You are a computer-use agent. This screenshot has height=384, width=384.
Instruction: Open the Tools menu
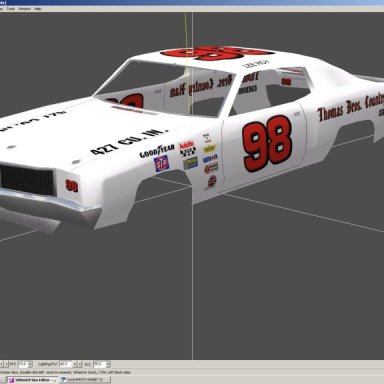11,9
